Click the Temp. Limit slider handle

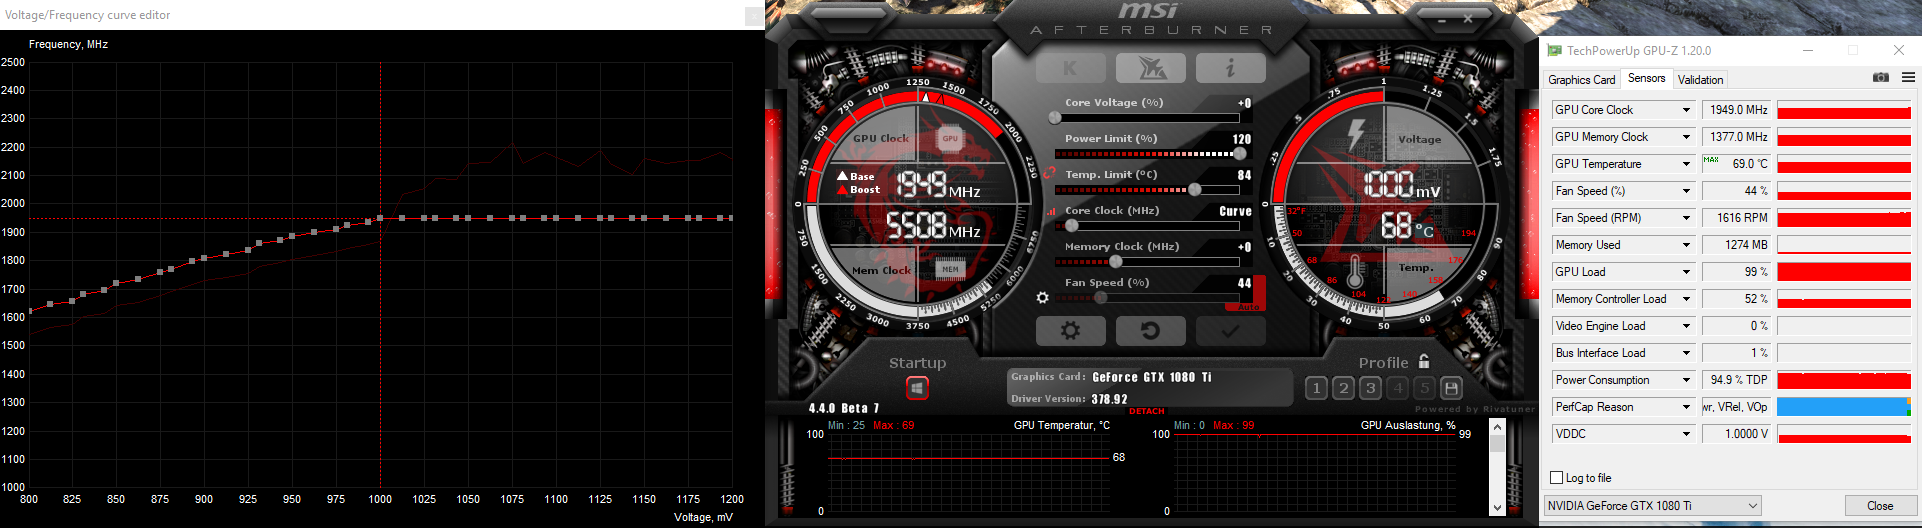coord(1194,189)
